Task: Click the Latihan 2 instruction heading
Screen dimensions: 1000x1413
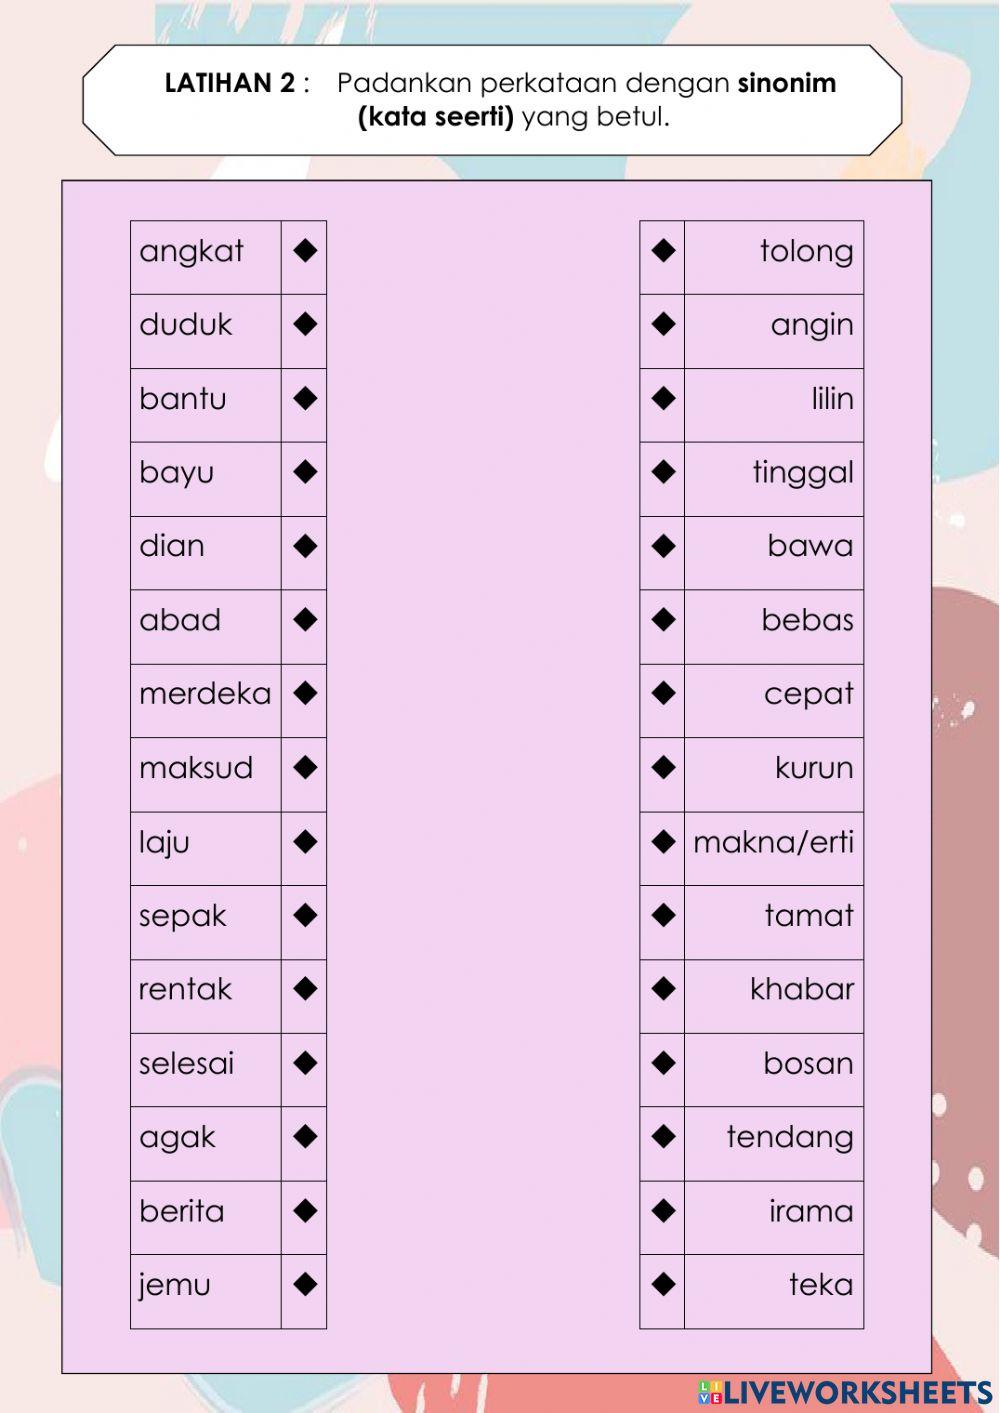Action: [500, 100]
